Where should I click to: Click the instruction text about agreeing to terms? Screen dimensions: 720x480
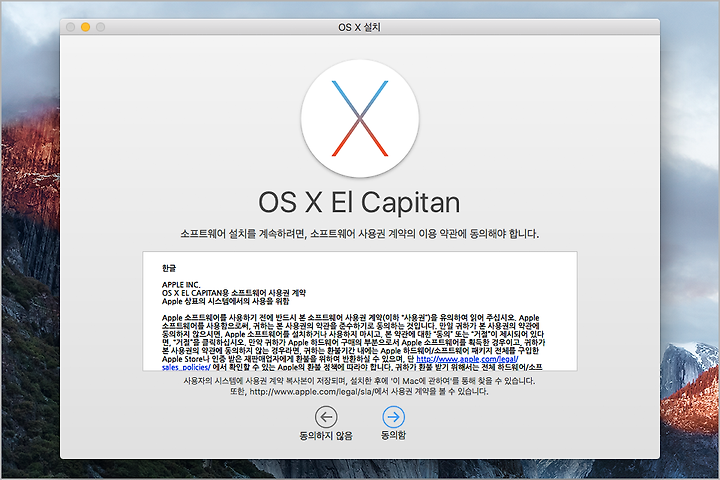coord(360,234)
